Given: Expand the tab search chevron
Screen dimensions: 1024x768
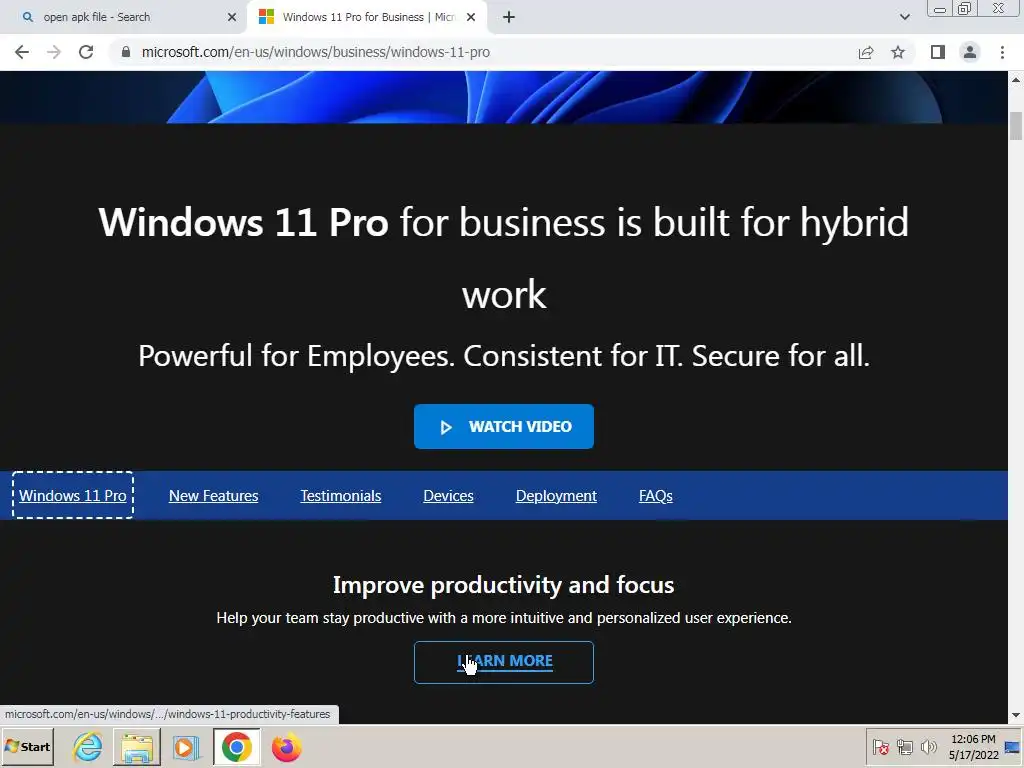Looking at the screenshot, I should click(x=904, y=17).
